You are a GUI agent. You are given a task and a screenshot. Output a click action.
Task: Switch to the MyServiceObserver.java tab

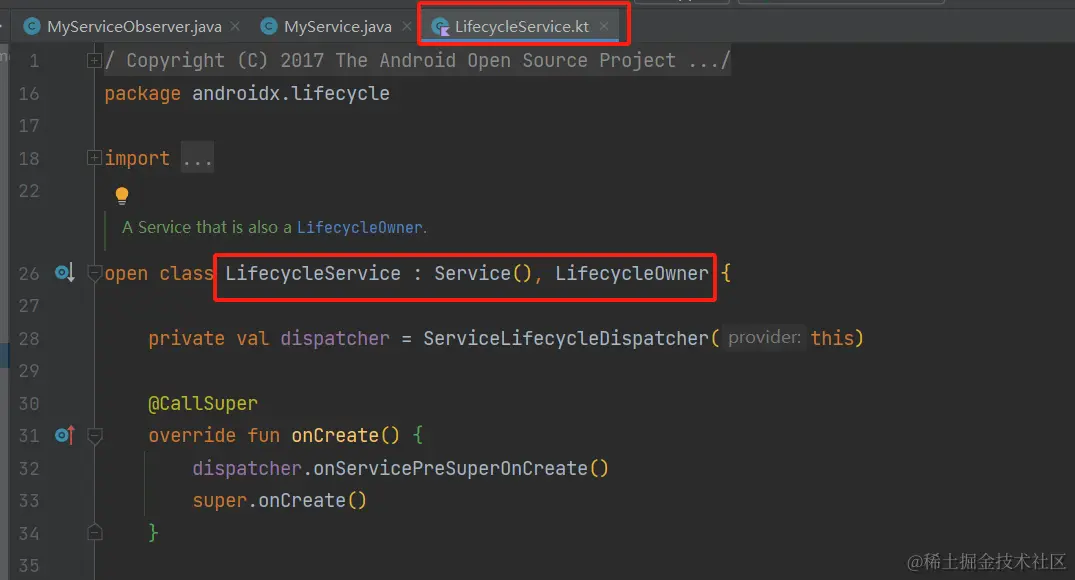point(133,27)
